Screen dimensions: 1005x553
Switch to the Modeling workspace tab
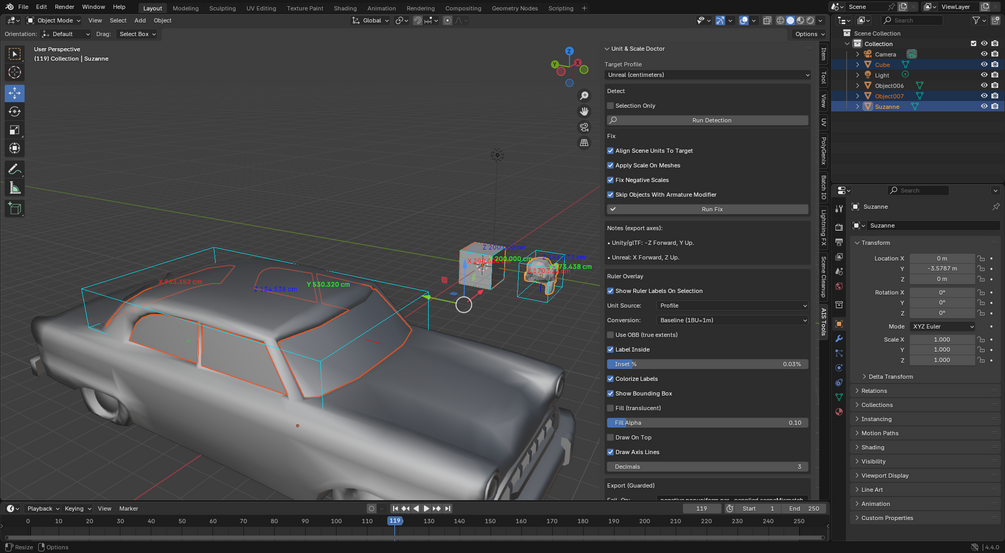pyautogui.click(x=185, y=8)
